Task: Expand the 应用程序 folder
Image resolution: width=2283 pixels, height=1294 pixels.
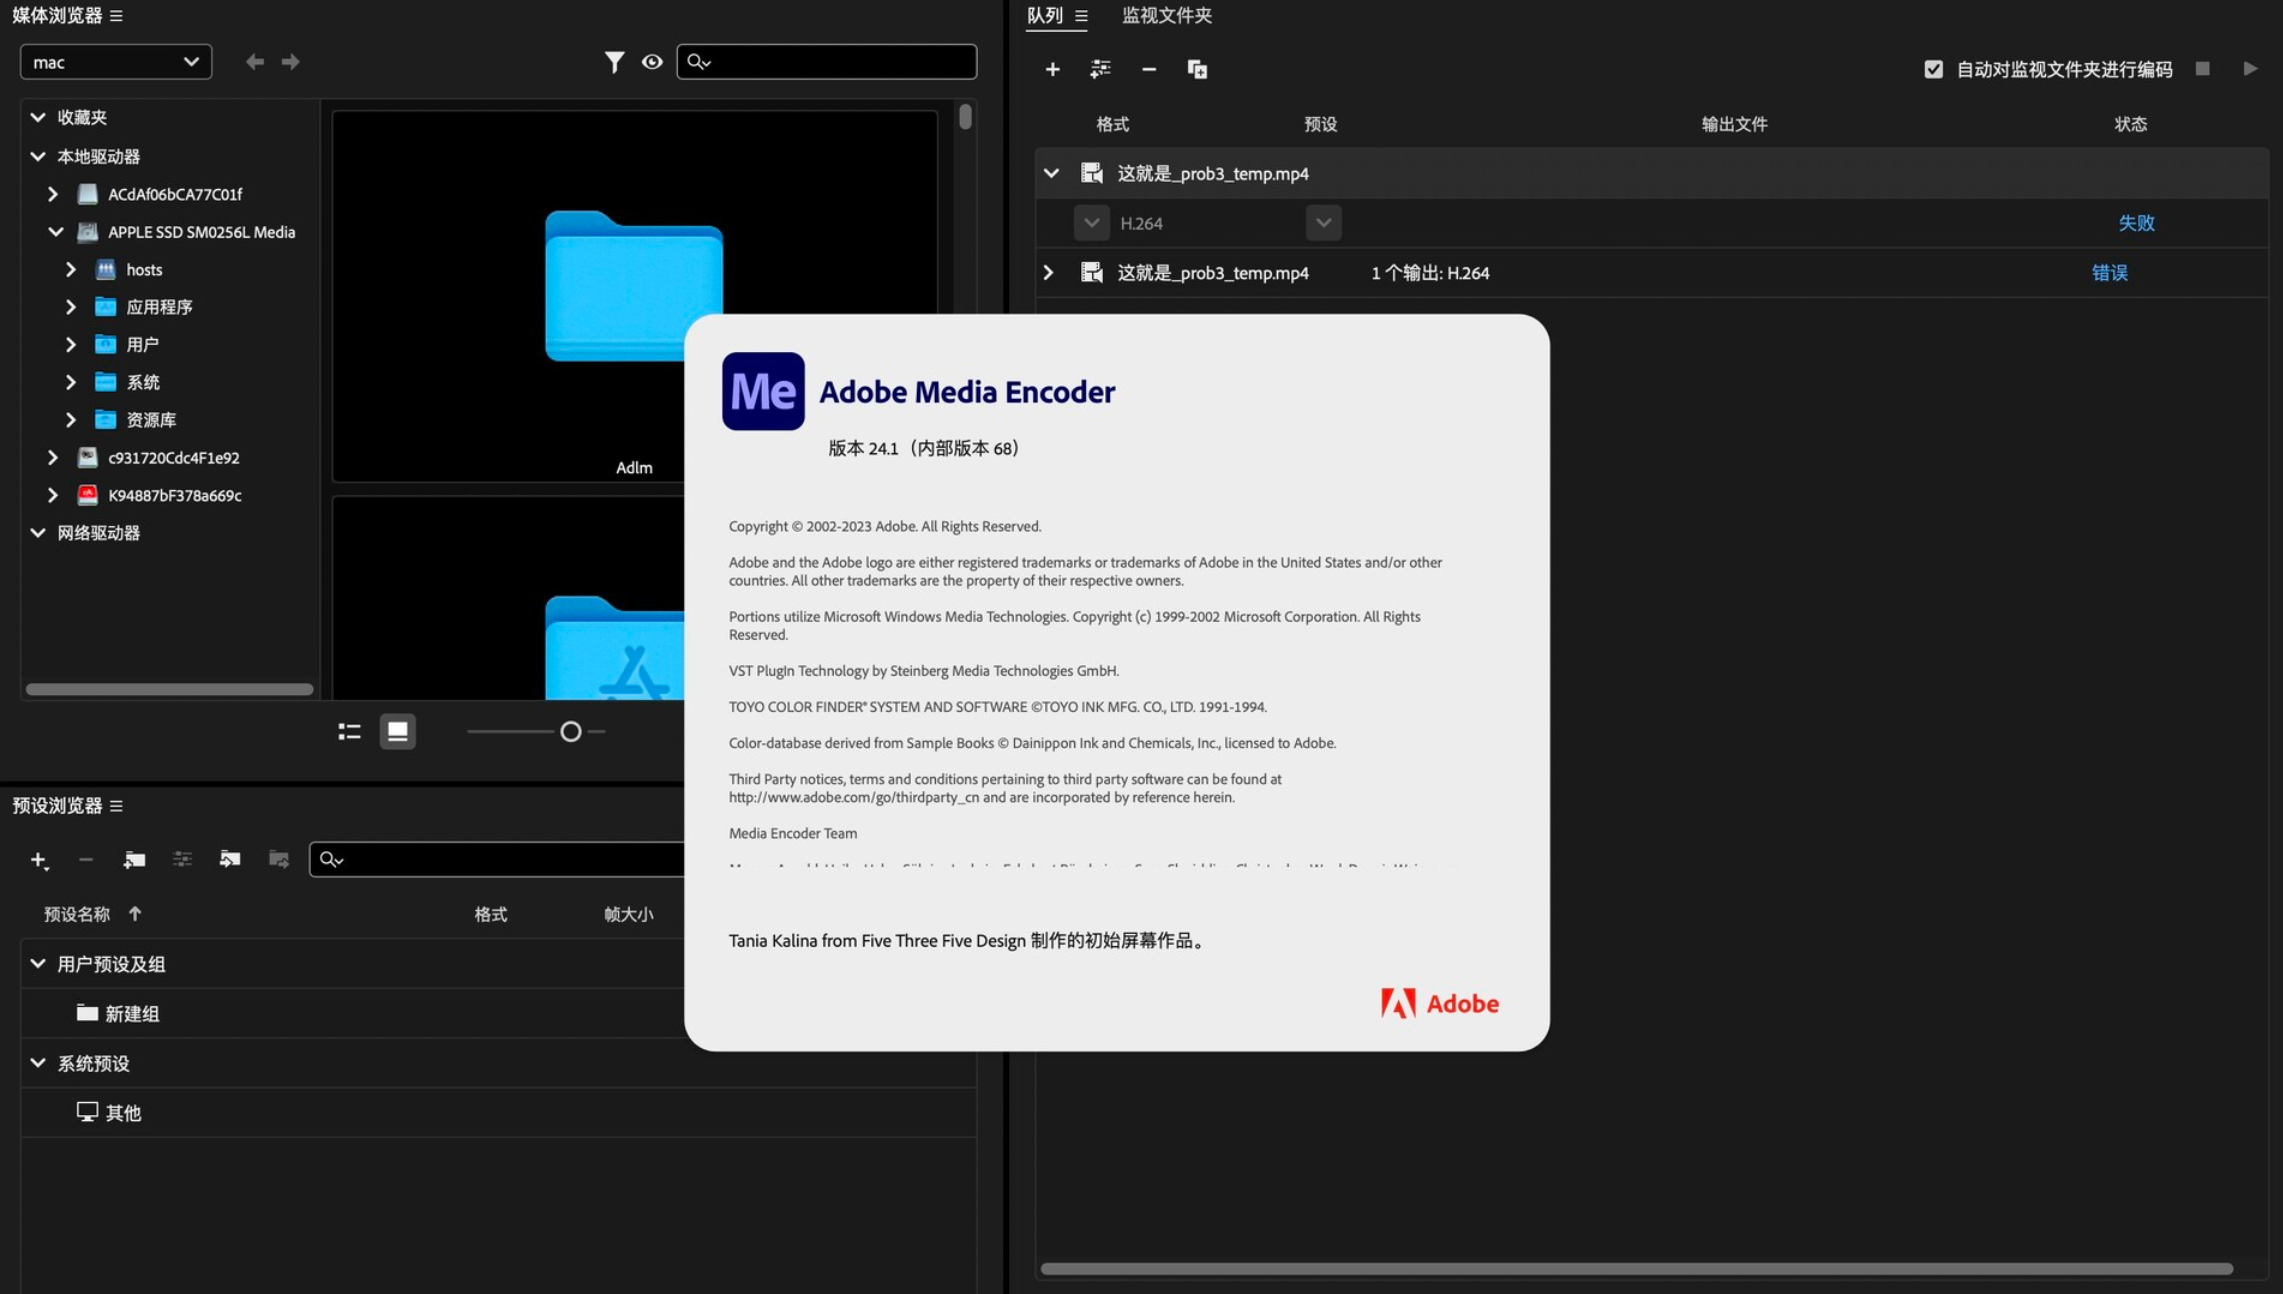Action: coord(71,307)
